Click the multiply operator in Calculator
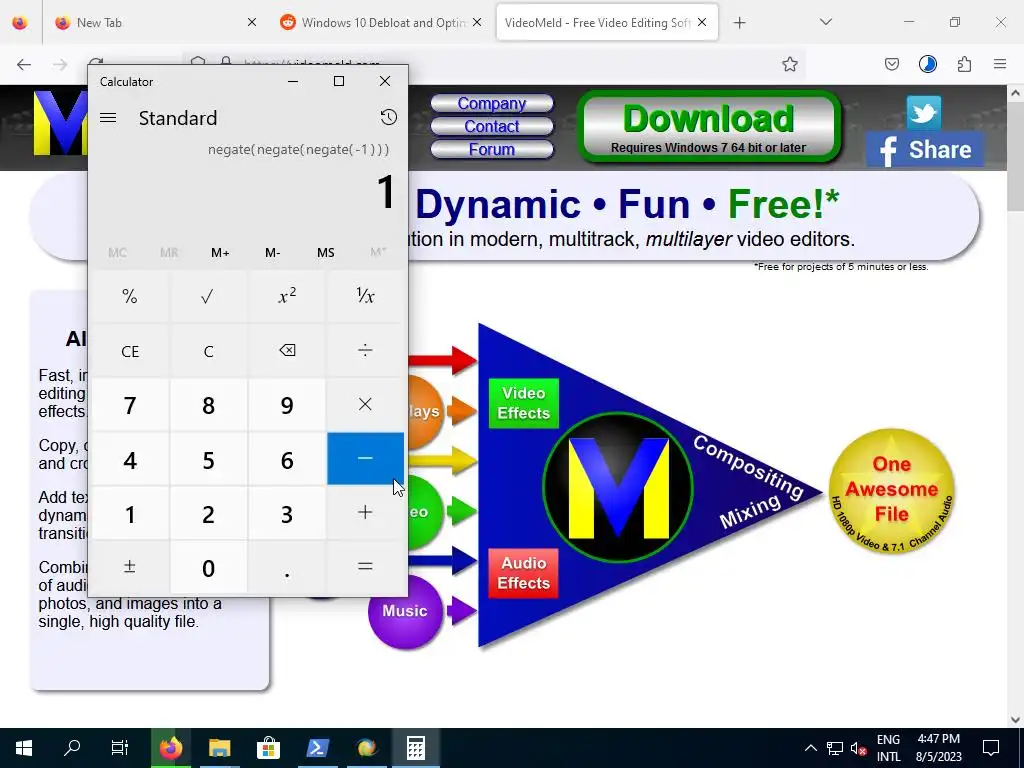Viewport: 1024px width, 768px height. [x=365, y=405]
